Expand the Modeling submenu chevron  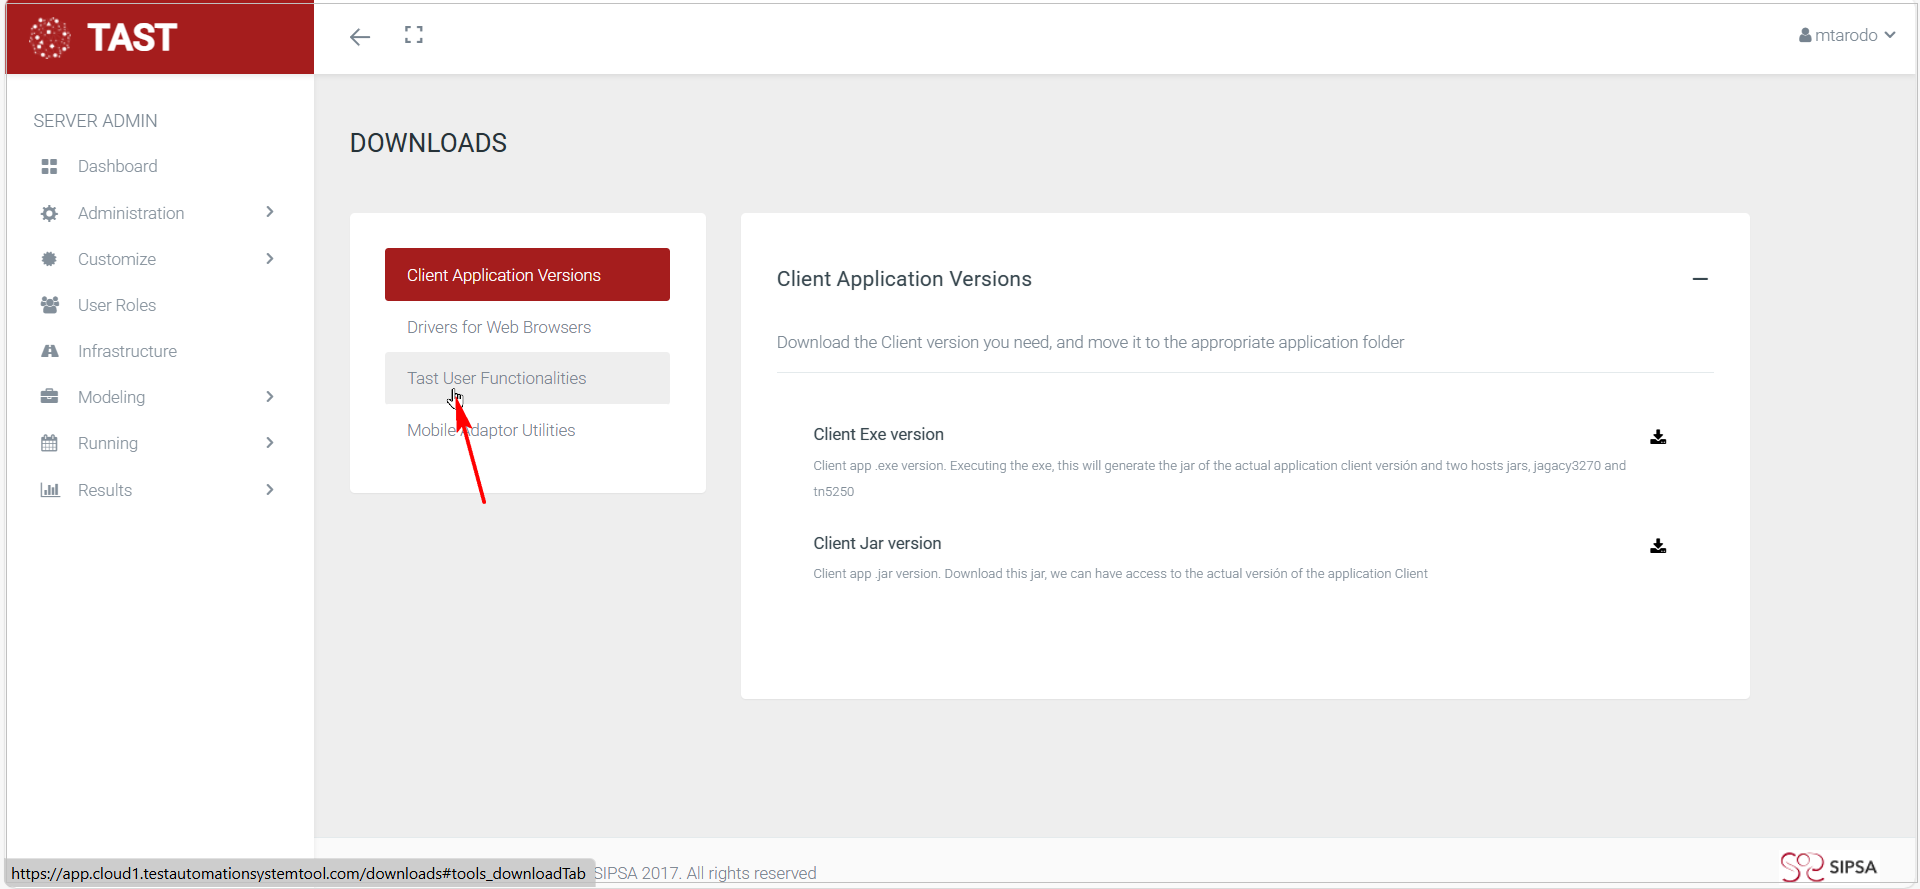tap(270, 397)
